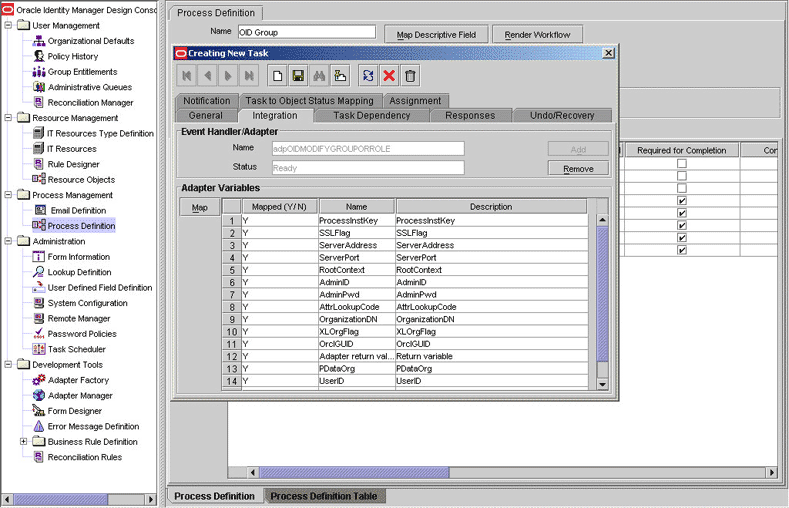This screenshot has width=789, height=508.
Task: Go to previous record arrow
Action: (207, 76)
